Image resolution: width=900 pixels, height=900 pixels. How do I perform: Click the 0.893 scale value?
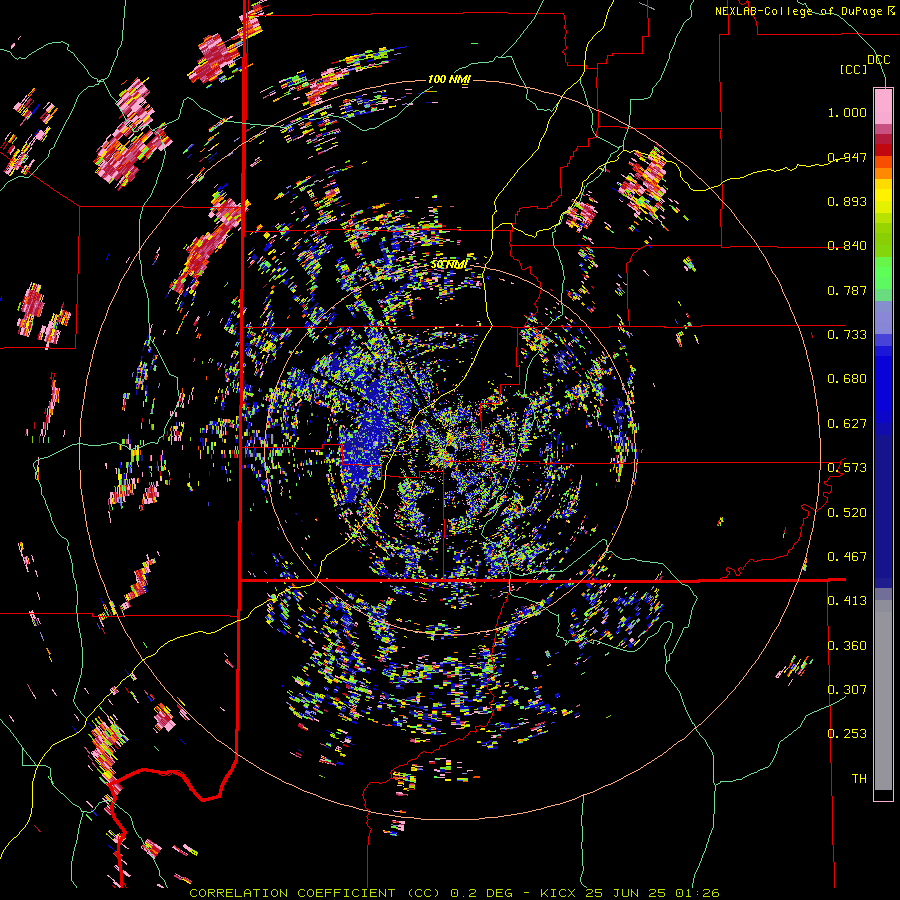(x=847, y=201)
